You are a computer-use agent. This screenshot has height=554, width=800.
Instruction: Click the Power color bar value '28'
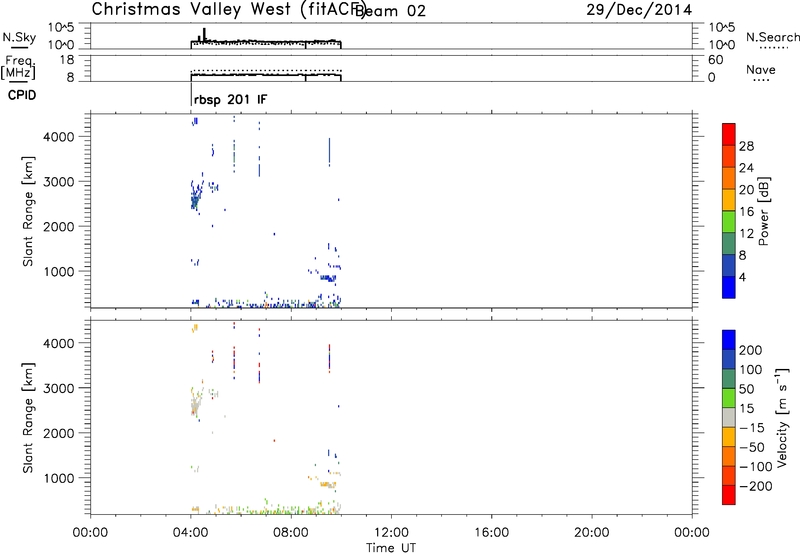coord(746,146)
